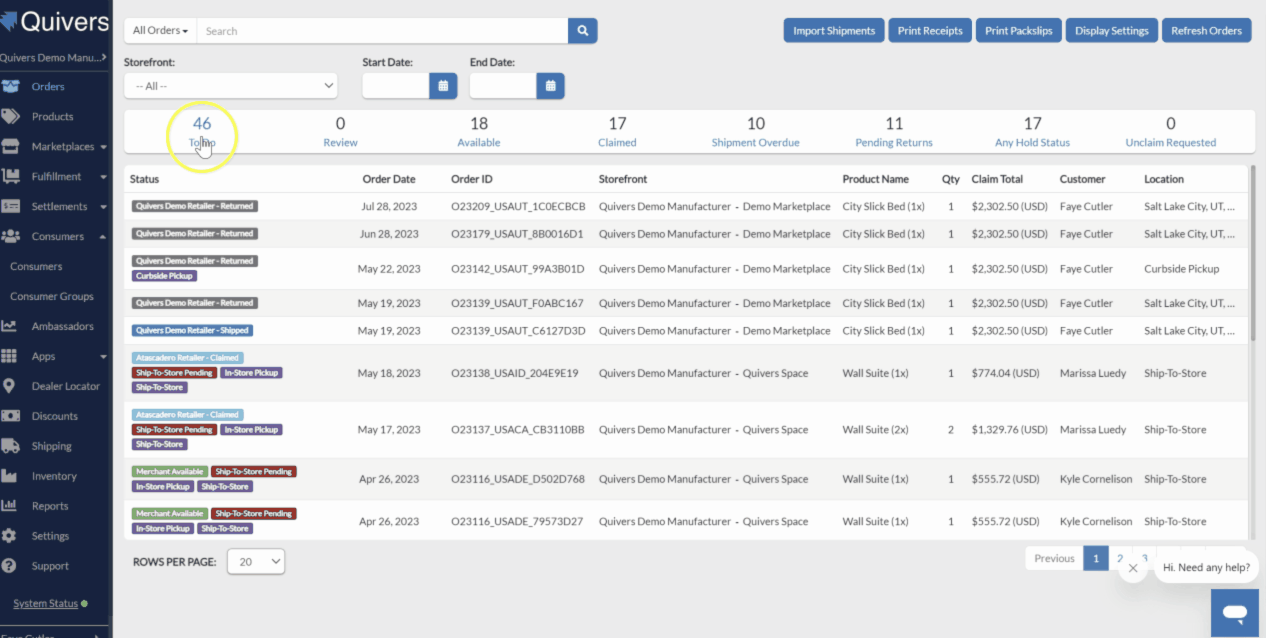The image size is (1266, 638).
Task: Click in the orders search field
Action: (x=382, y=31)
